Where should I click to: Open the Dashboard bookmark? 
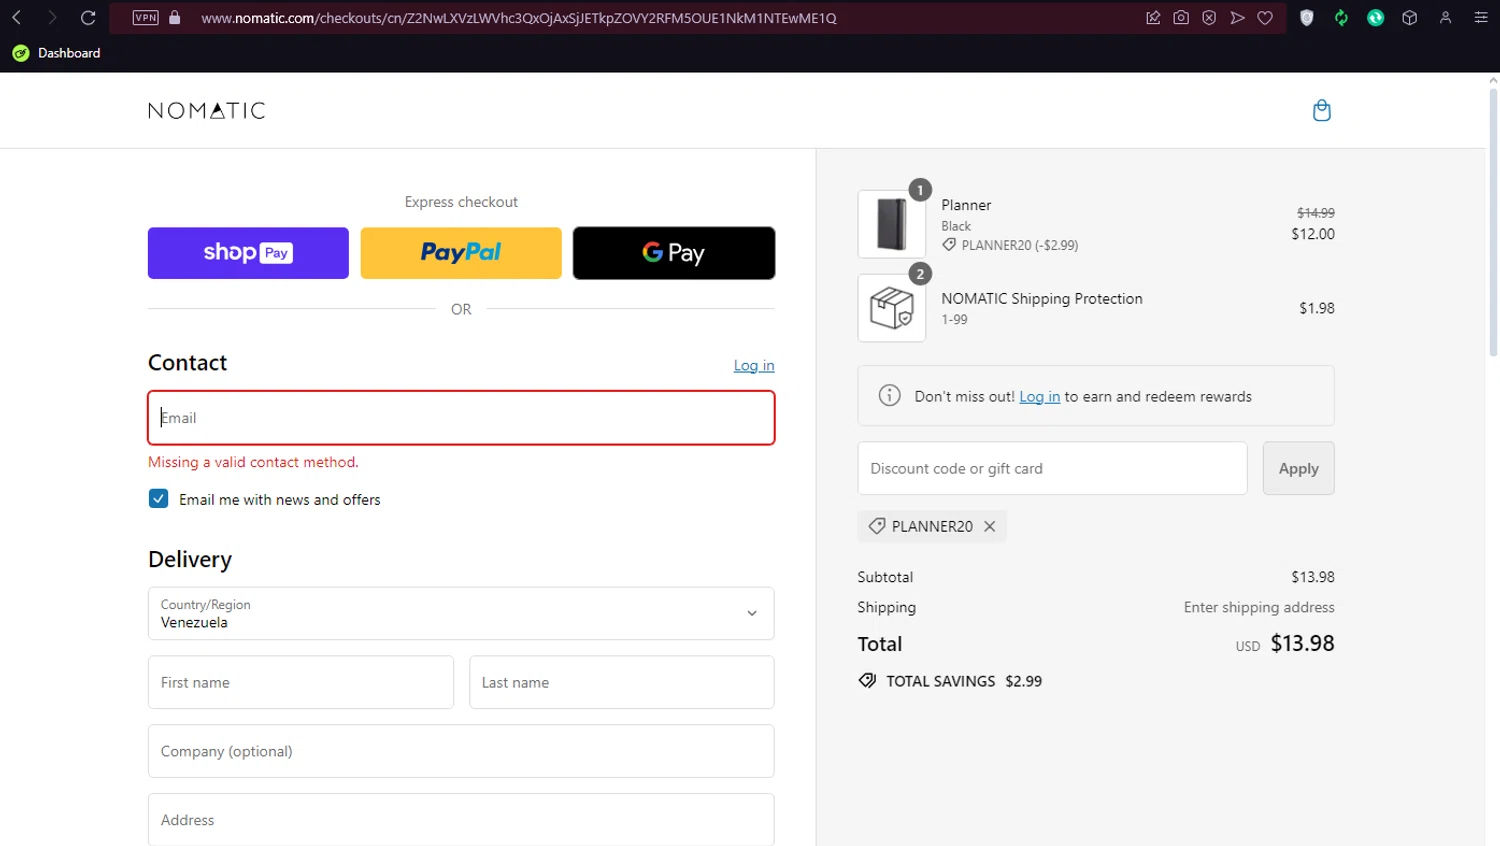point(57,53)
